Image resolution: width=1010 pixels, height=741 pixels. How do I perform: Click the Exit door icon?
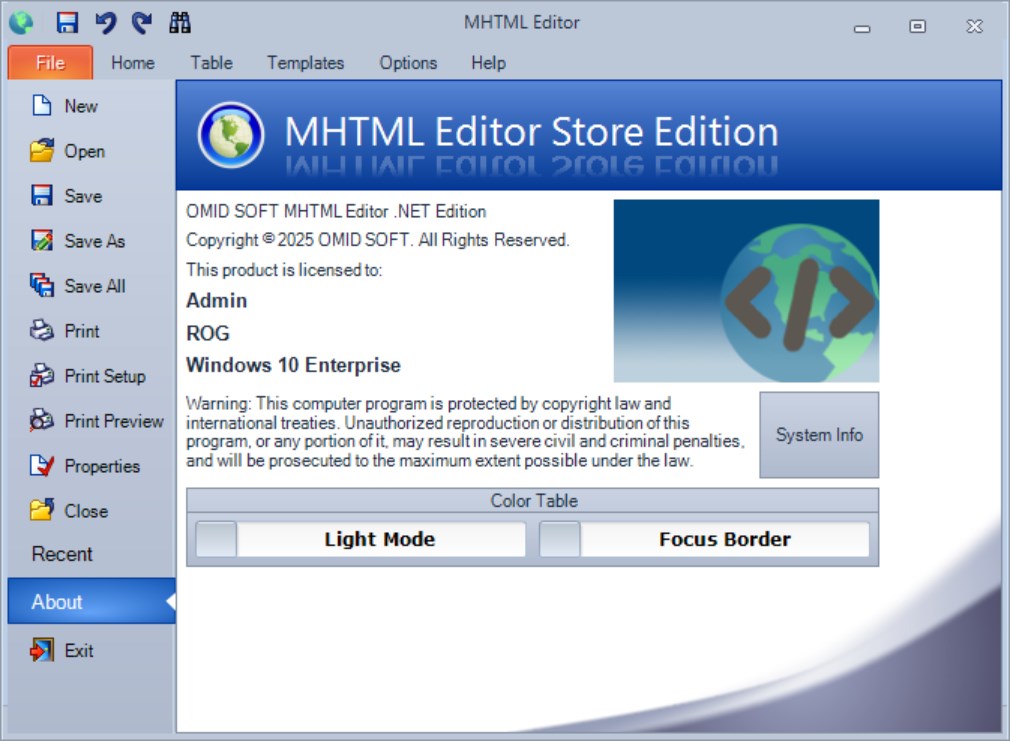(x=42, y=650)
